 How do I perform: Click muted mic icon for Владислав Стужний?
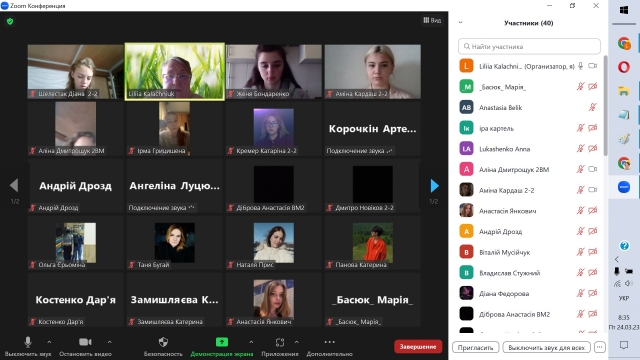click(580, 272)
